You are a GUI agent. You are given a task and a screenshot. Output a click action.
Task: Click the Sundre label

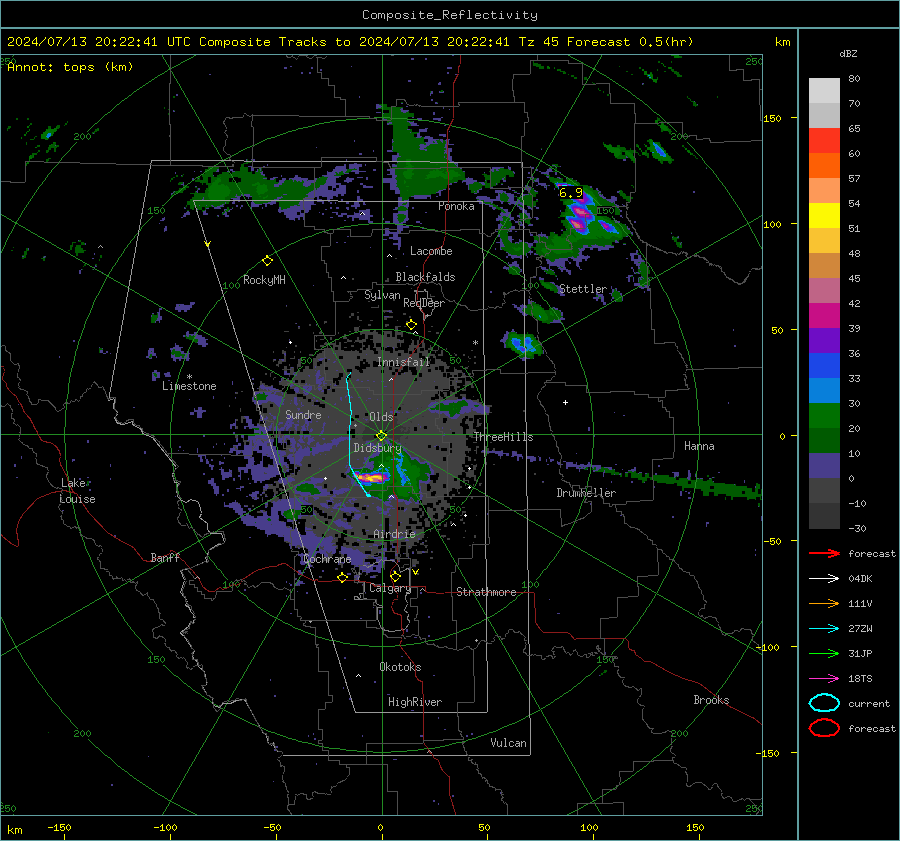point(303,415)
